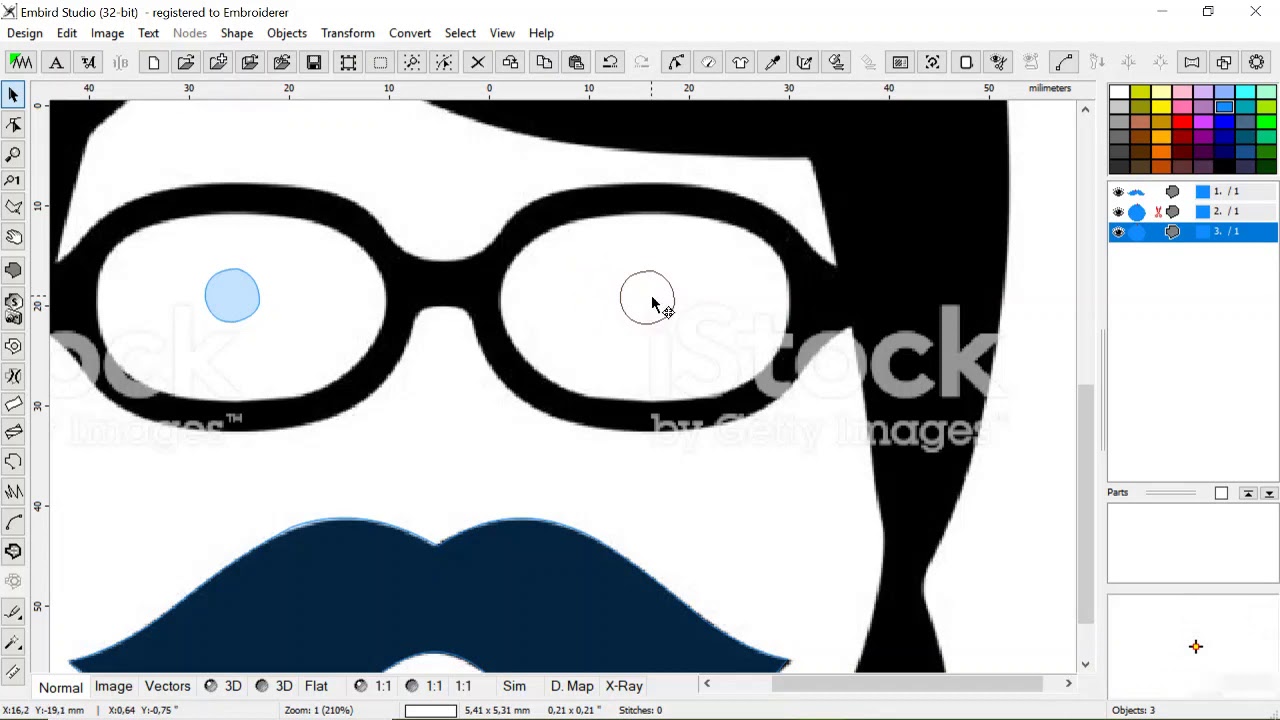Click the X-Ray view button

(x=624, y=686)
